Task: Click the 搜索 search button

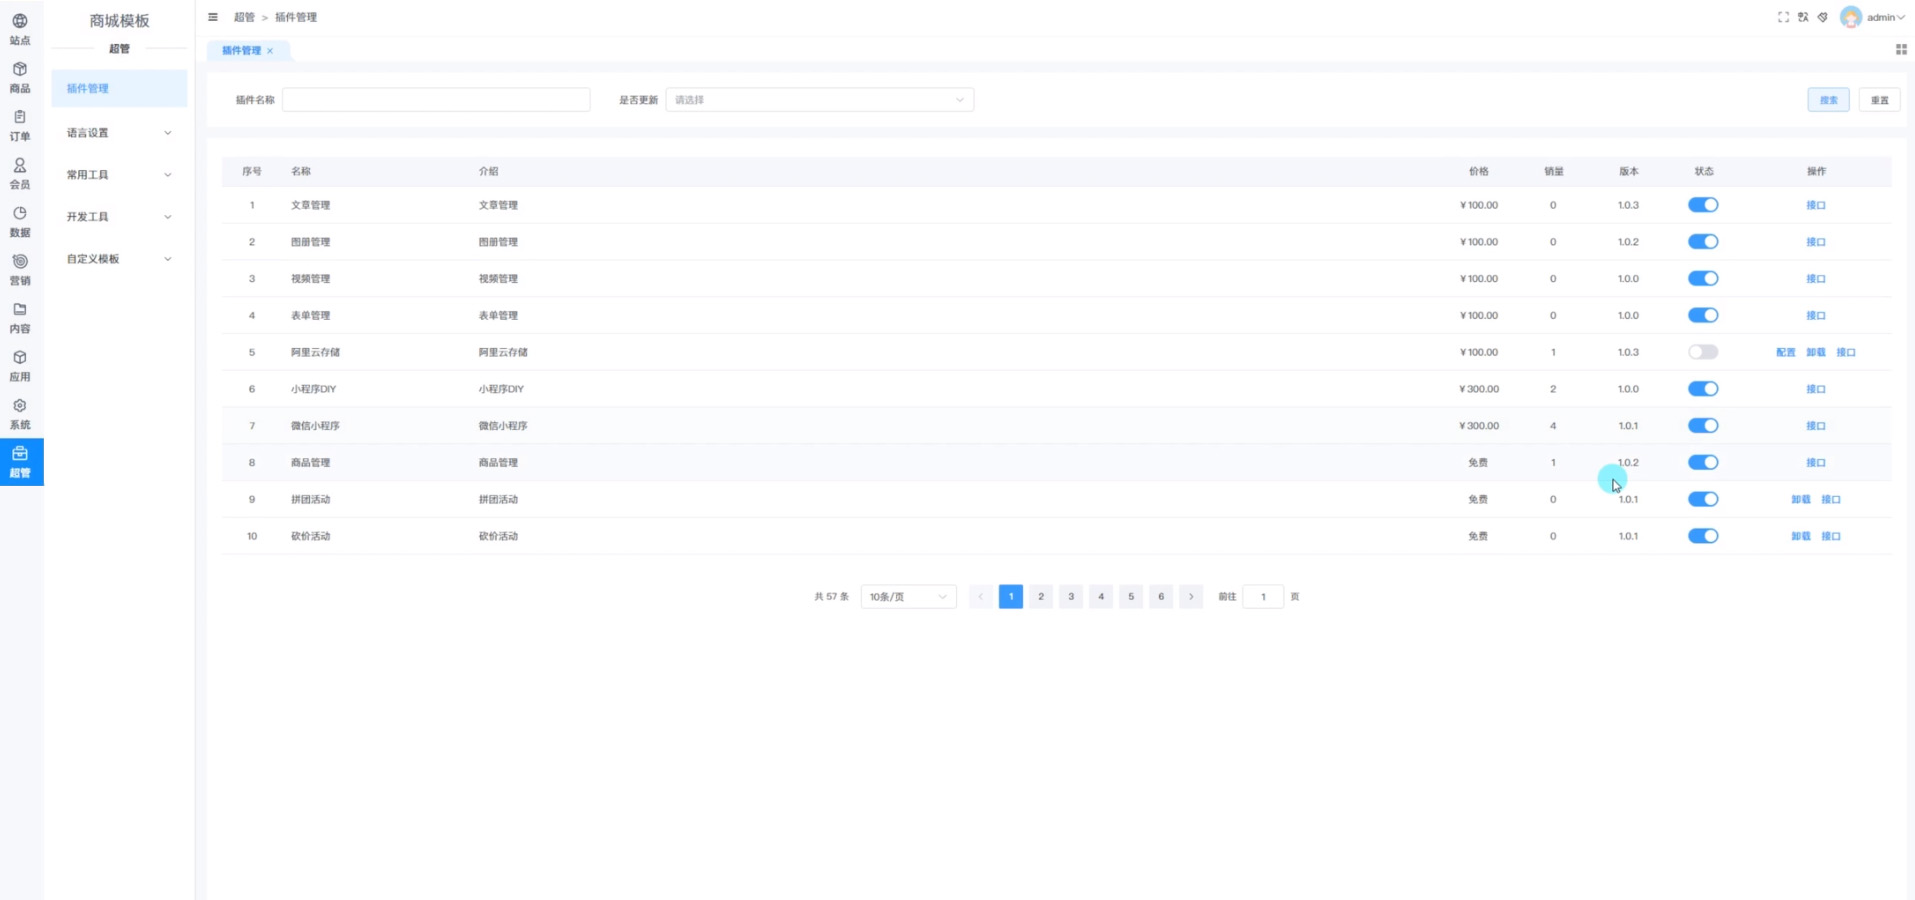Action: click(x=1828, y=100)
